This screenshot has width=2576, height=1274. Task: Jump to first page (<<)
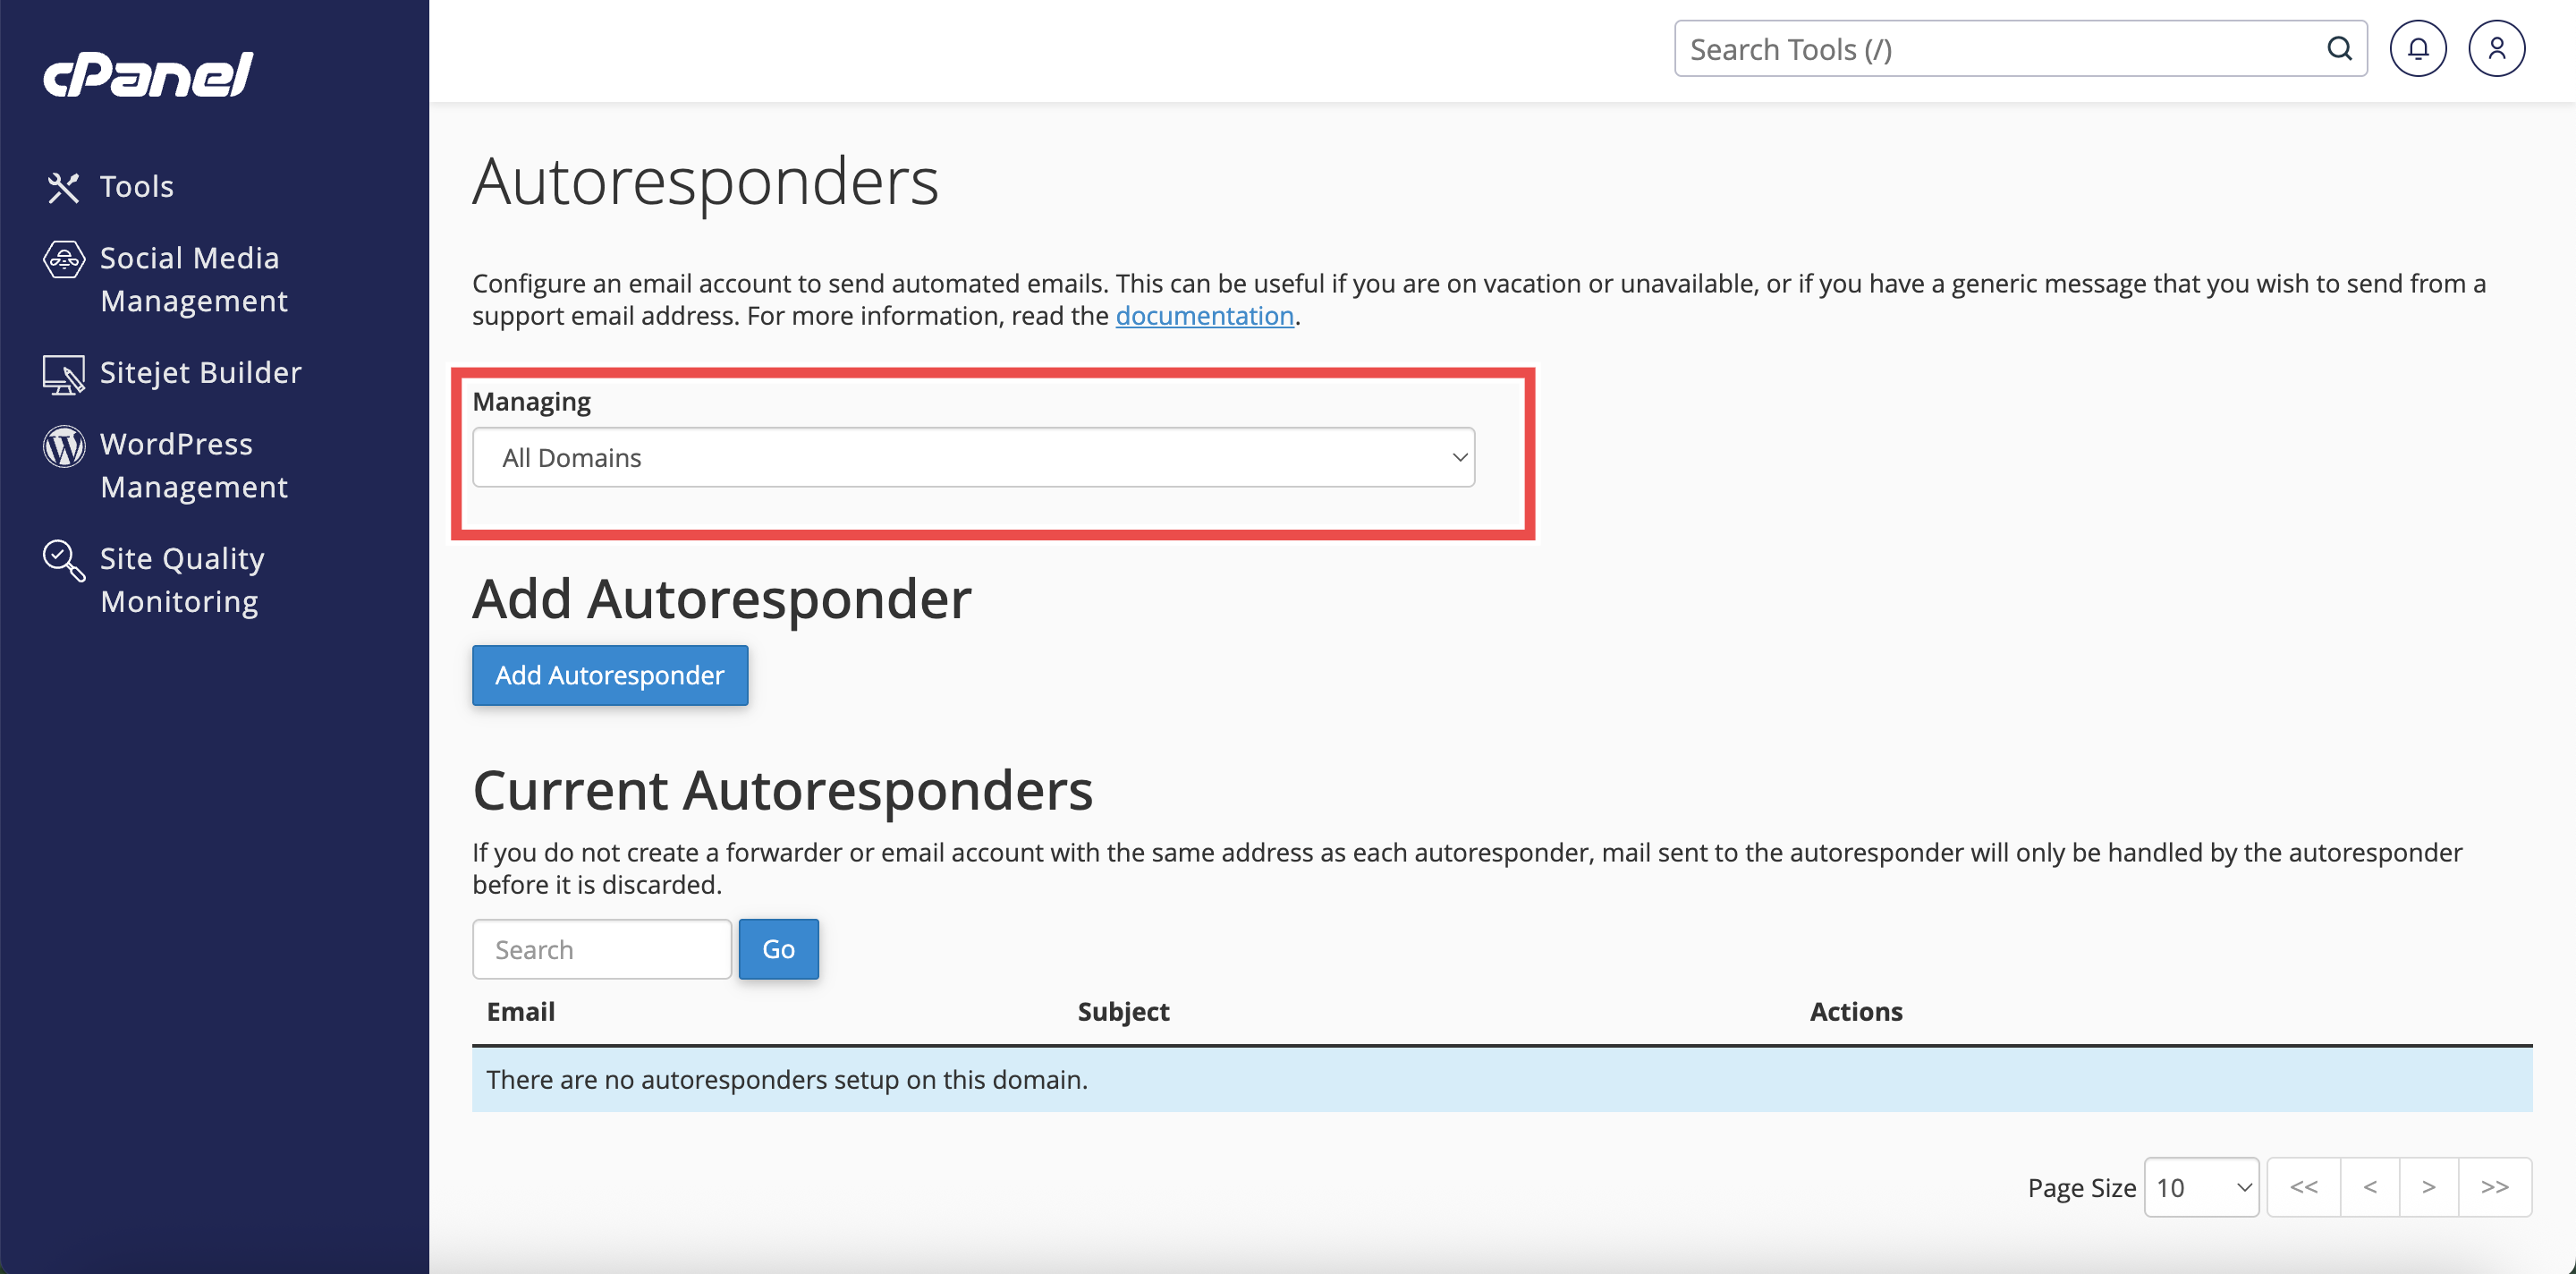pyautogui.click(x=2303, y=1187)
